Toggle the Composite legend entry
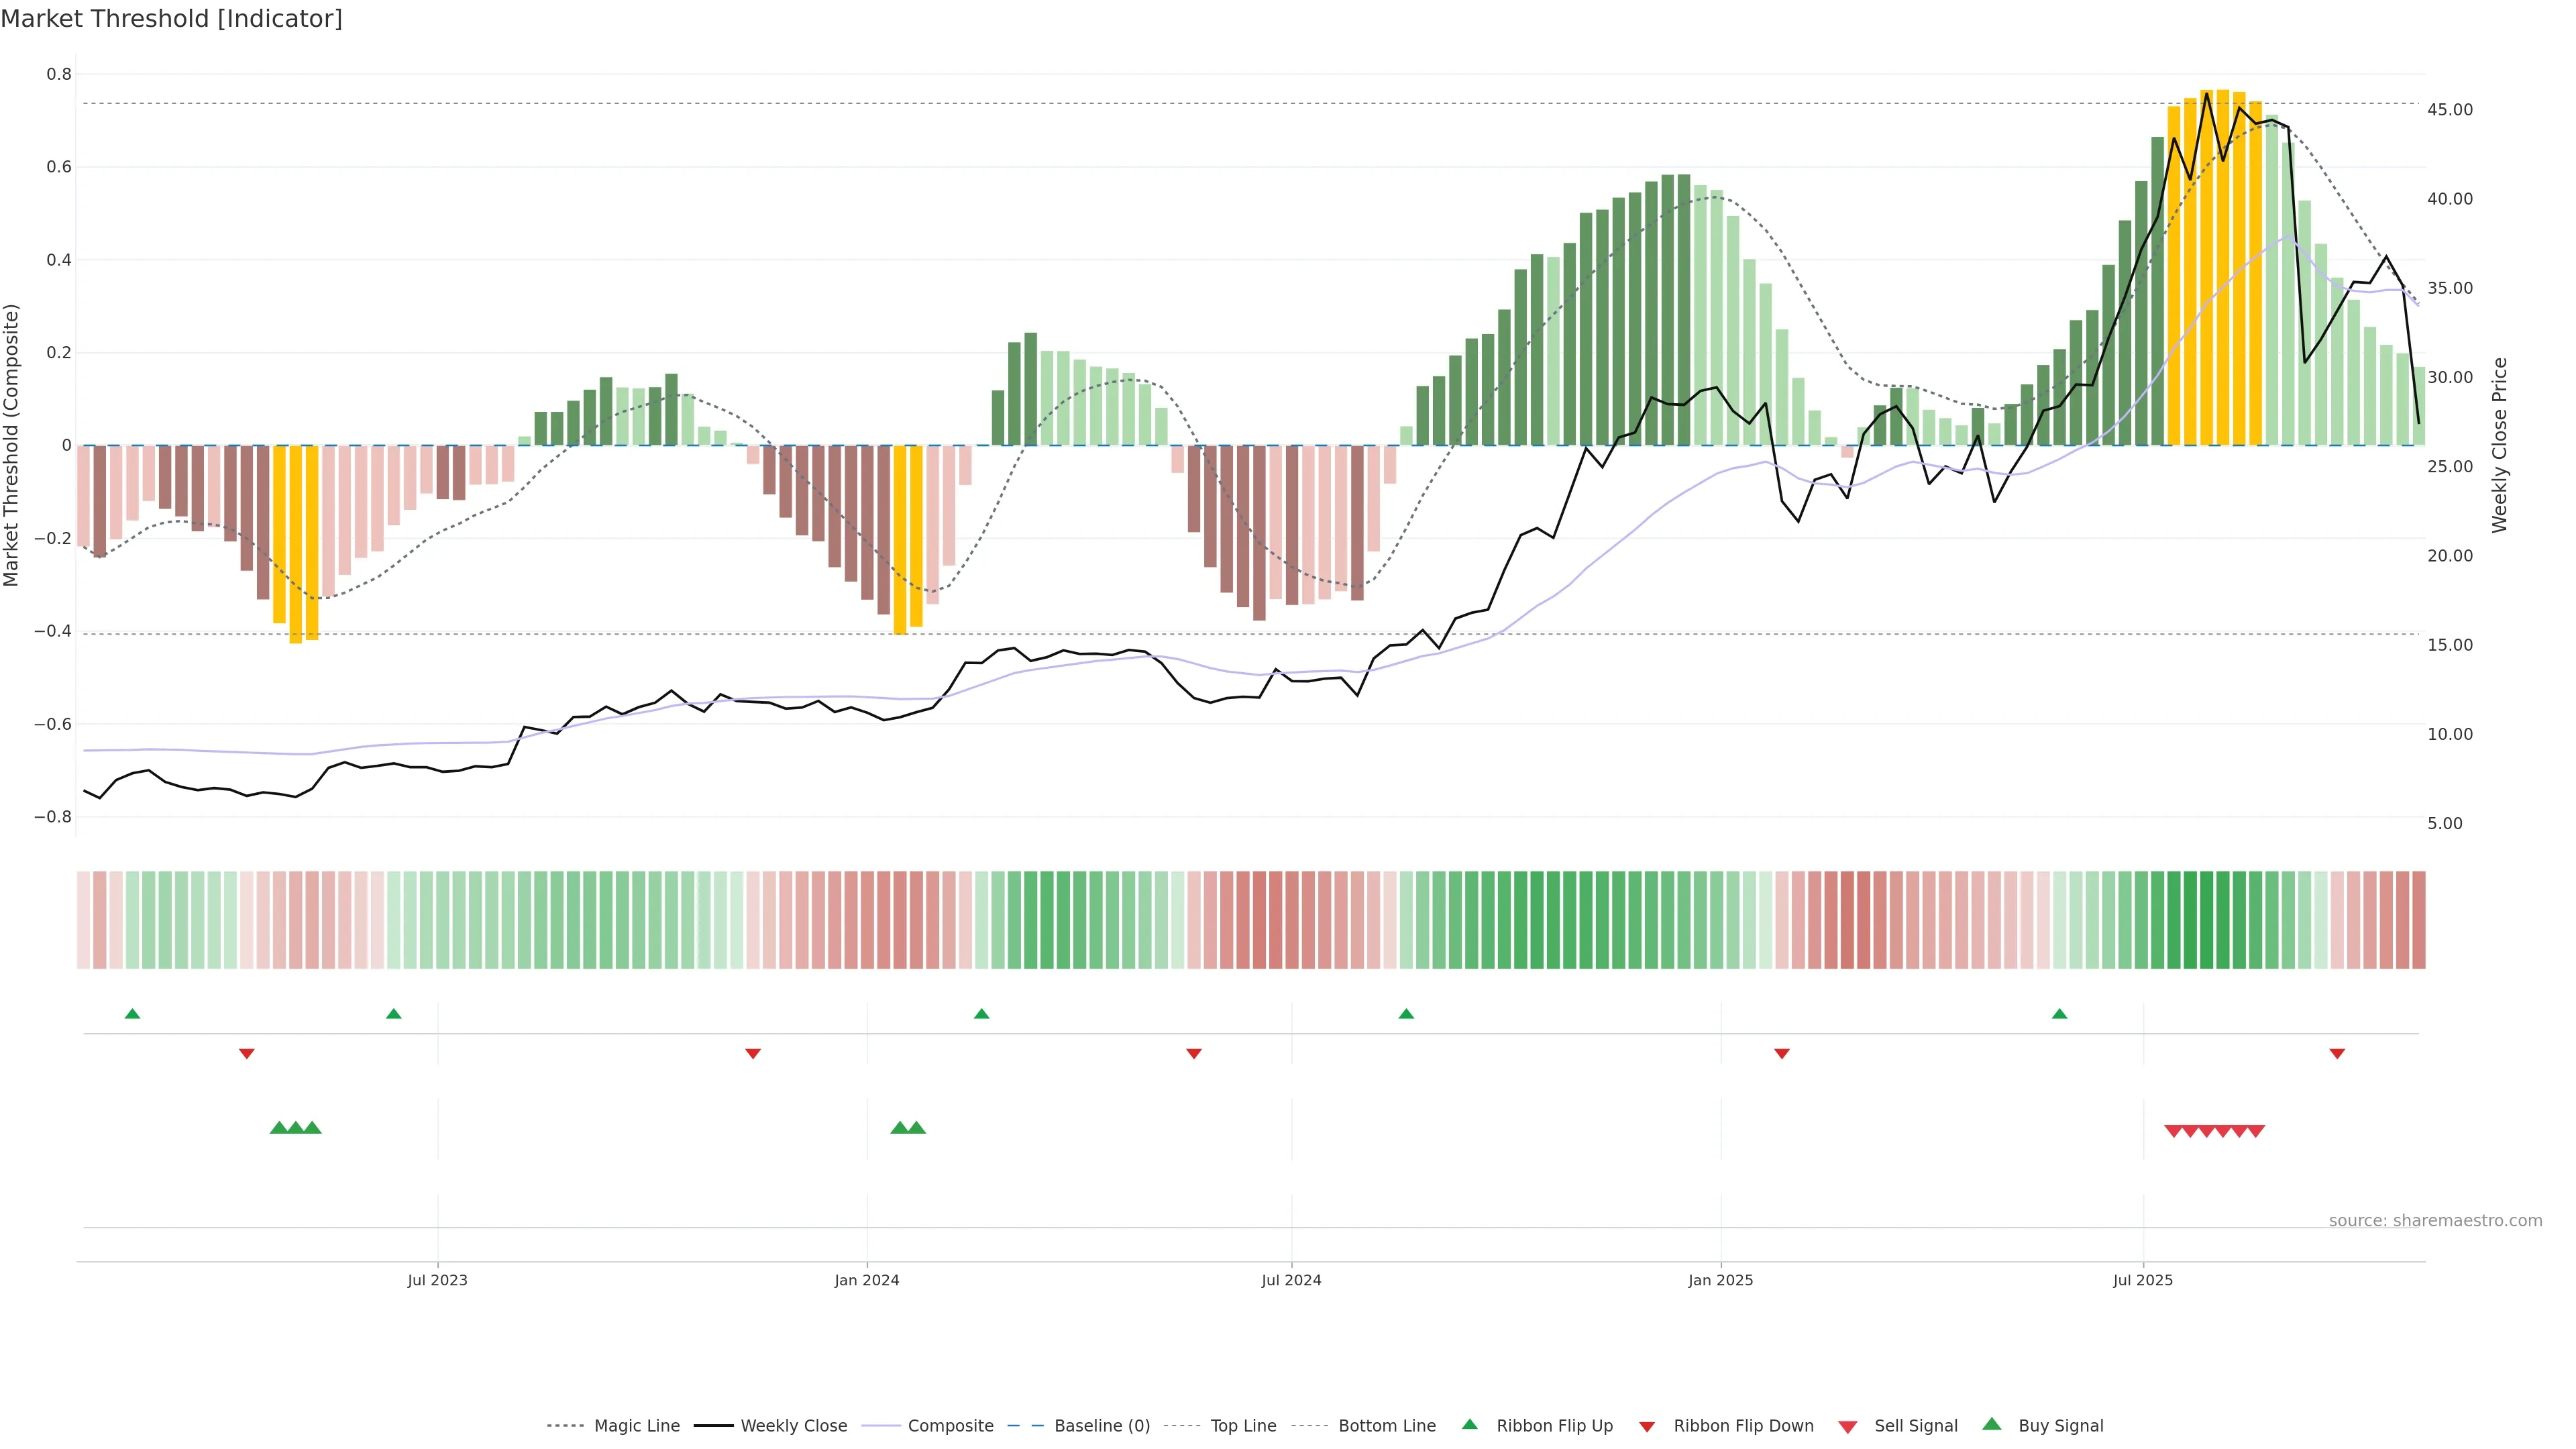Viewport: 2576px width, 1449px height. pos(950,1426)
